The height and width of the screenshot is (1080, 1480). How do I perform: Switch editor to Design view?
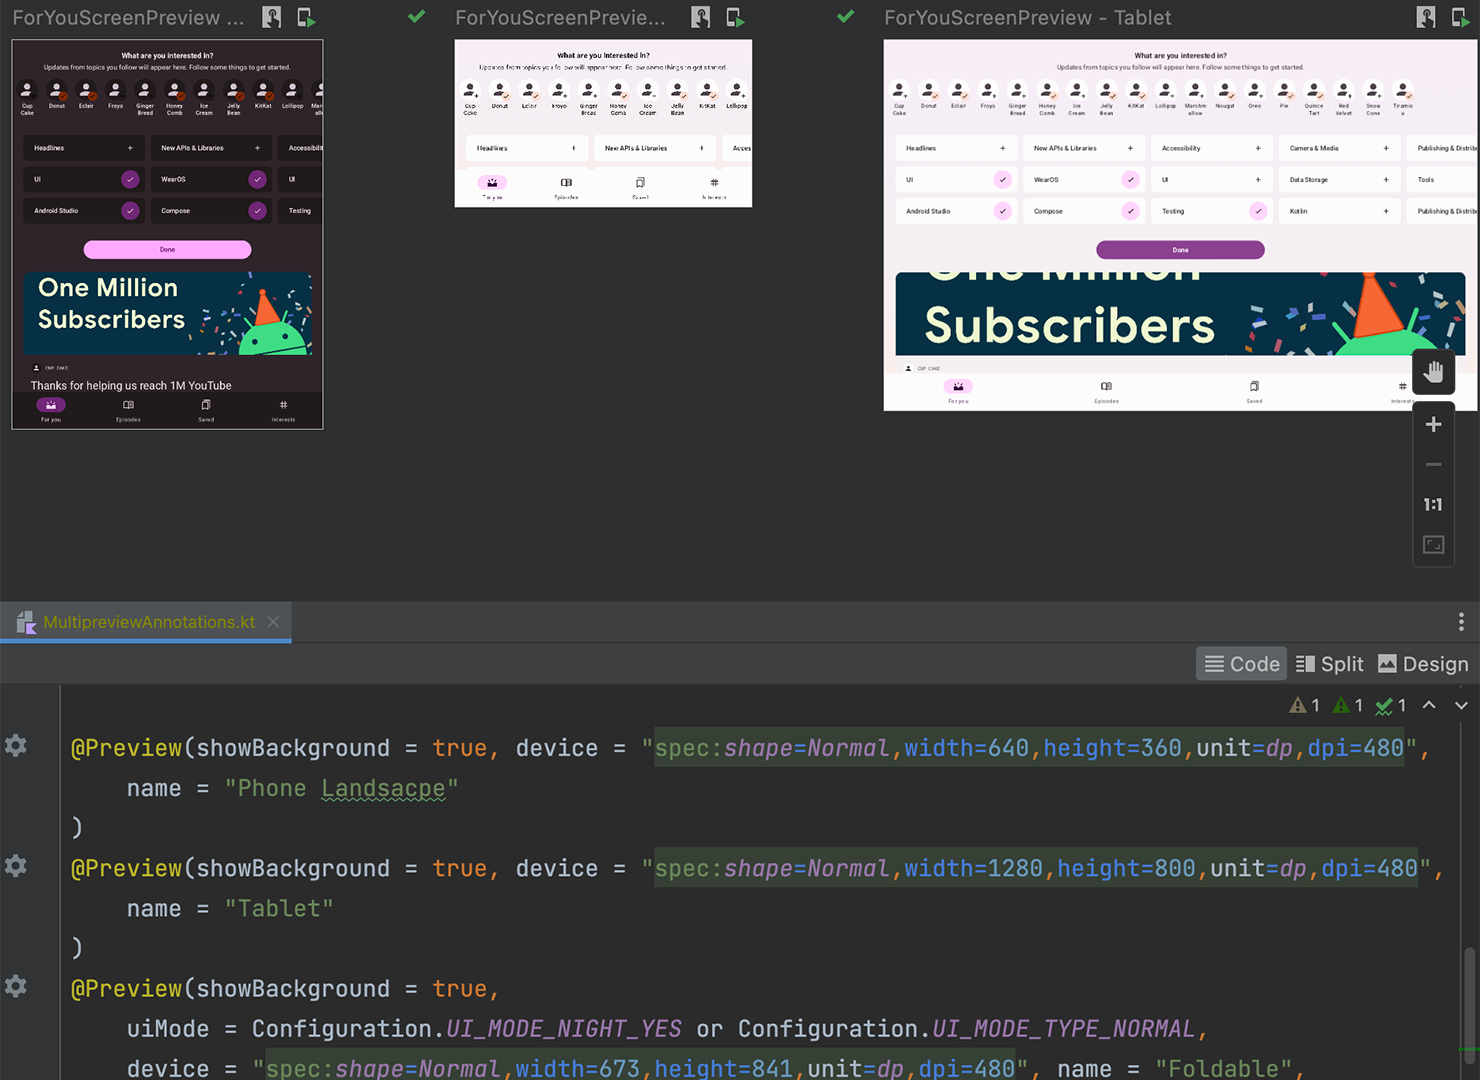coord(1423,664)
